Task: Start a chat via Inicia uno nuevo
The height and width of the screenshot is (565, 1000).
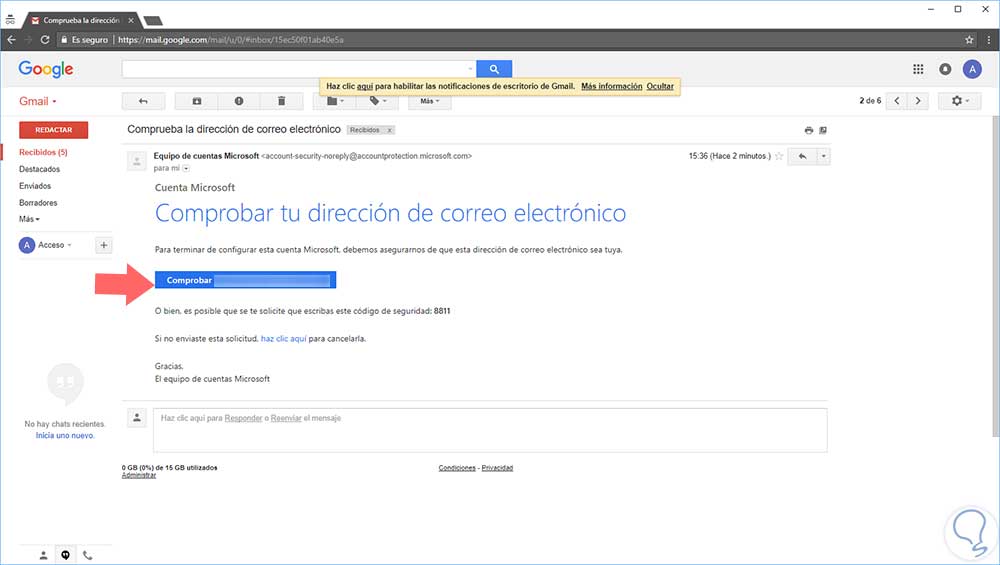Action: (x=65, y=436)
